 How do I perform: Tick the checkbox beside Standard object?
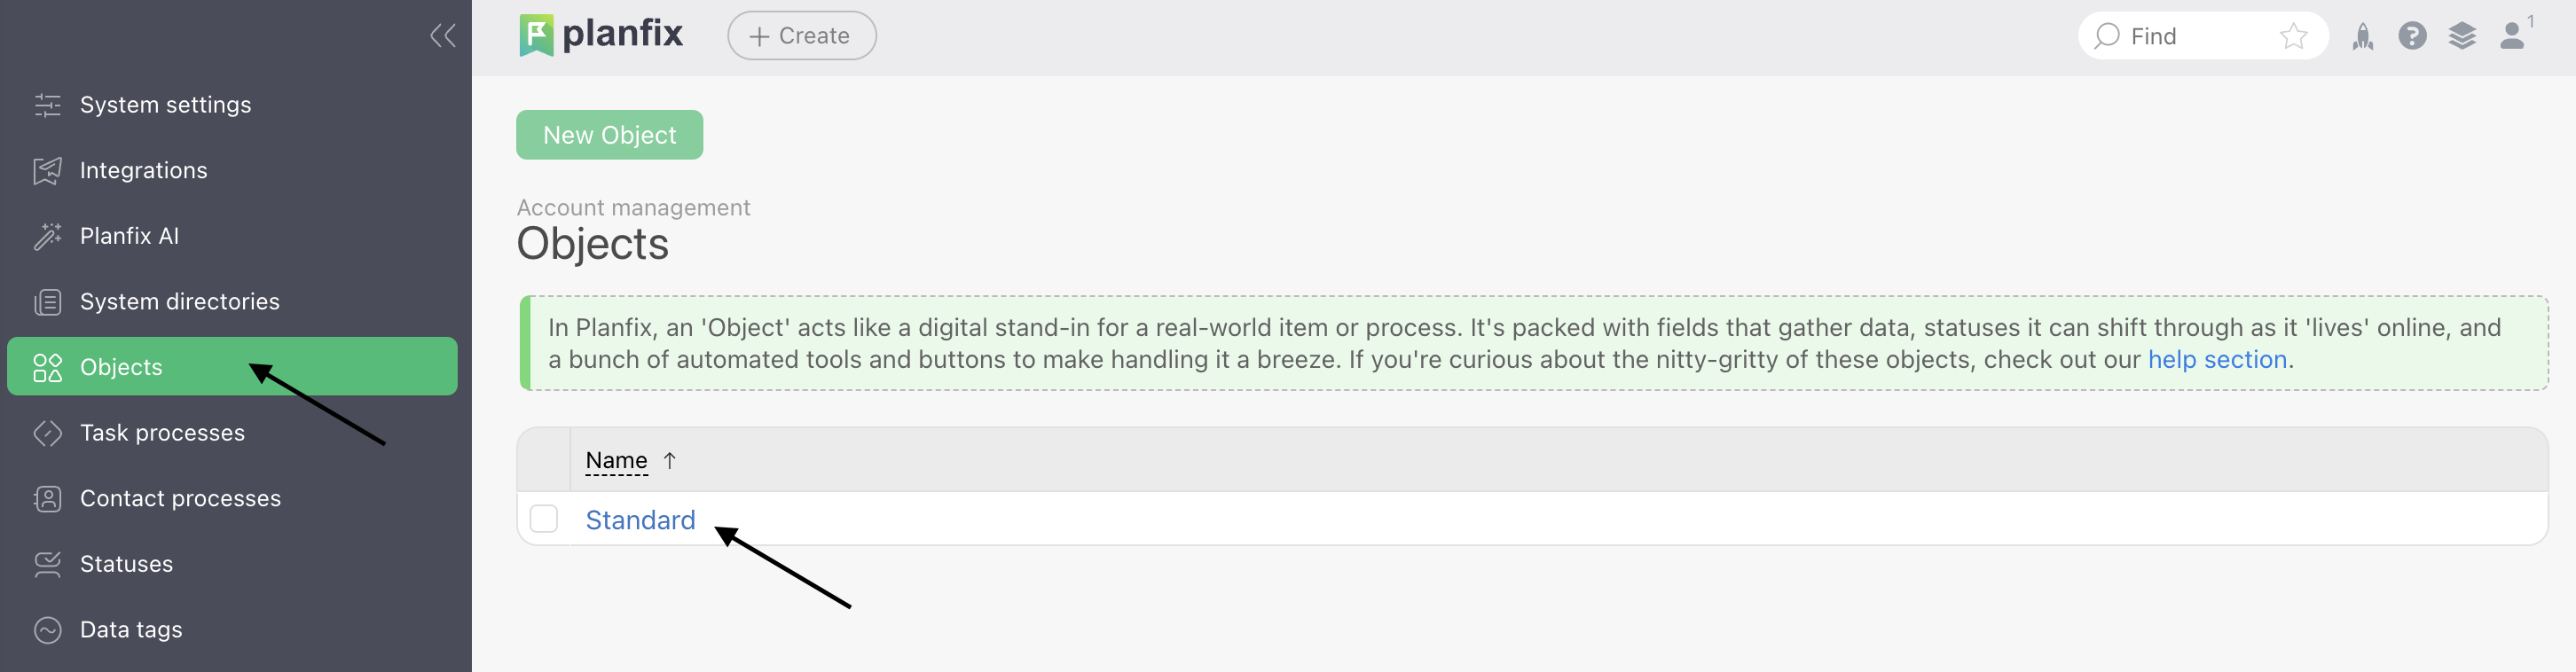[544, 519]
